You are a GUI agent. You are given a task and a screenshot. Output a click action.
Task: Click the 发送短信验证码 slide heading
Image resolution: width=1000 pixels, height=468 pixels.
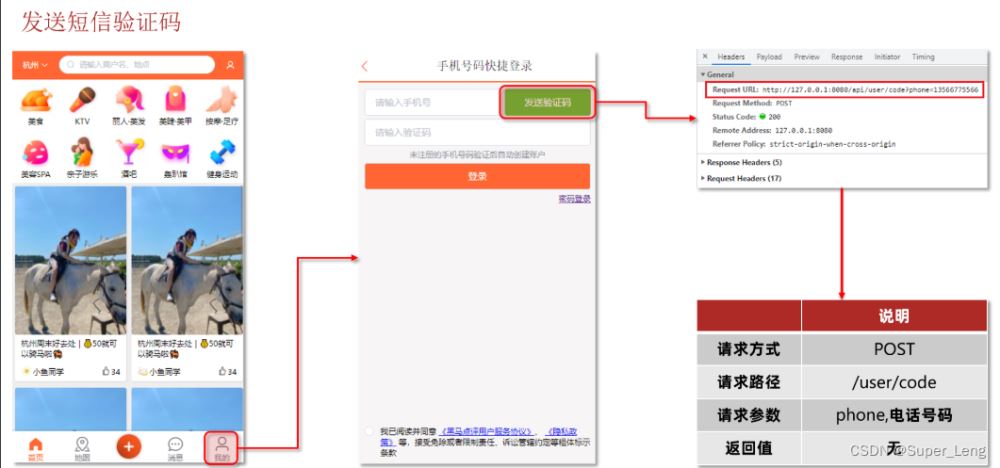click(101, 22)
